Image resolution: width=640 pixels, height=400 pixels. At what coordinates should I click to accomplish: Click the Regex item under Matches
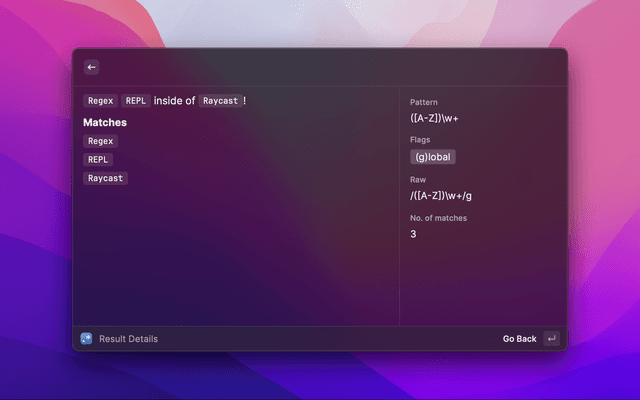(101, 141)
